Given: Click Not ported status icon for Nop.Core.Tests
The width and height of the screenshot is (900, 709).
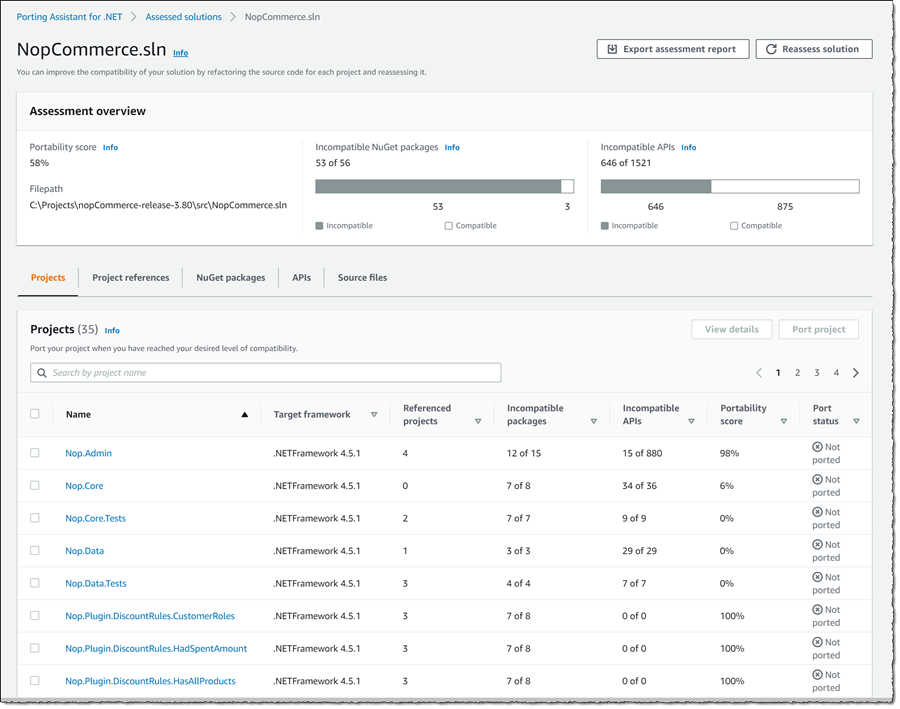Looking at the screenshot, I should (x=817, y=512).
